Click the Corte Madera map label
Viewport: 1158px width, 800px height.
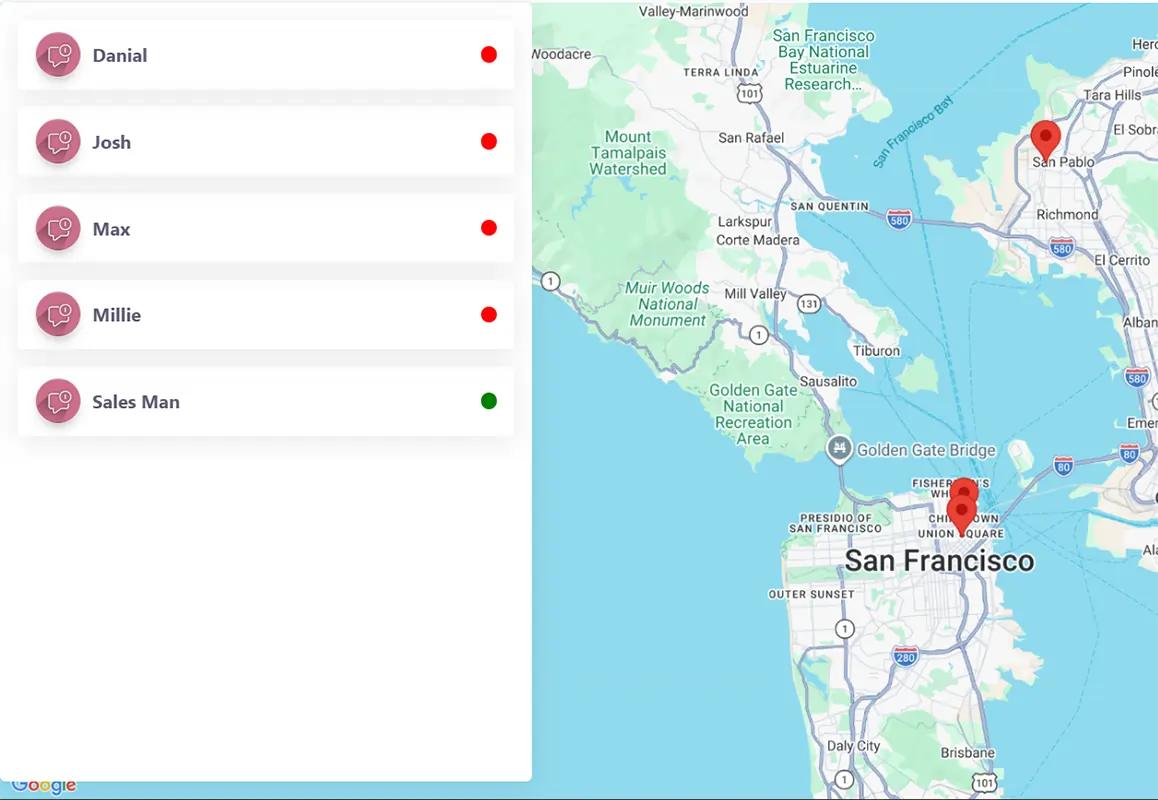[758, 240]
